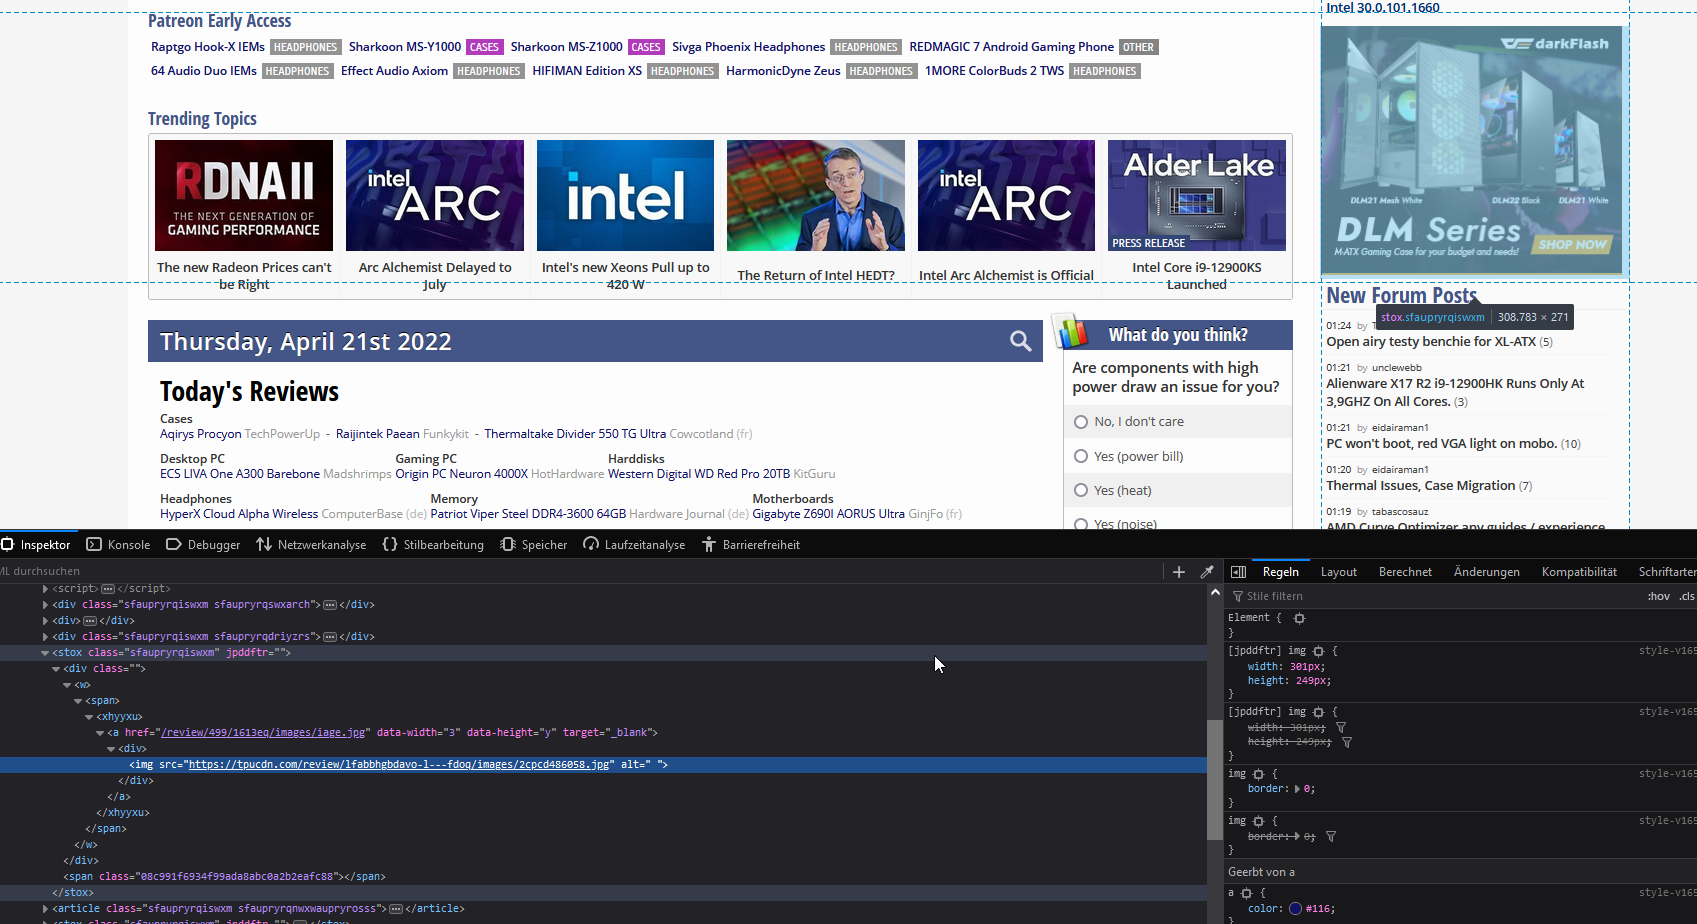Screen dimensions: 1697x924
Task: Open the Netzwerkanalyse tab
Action: pos(311,544)
